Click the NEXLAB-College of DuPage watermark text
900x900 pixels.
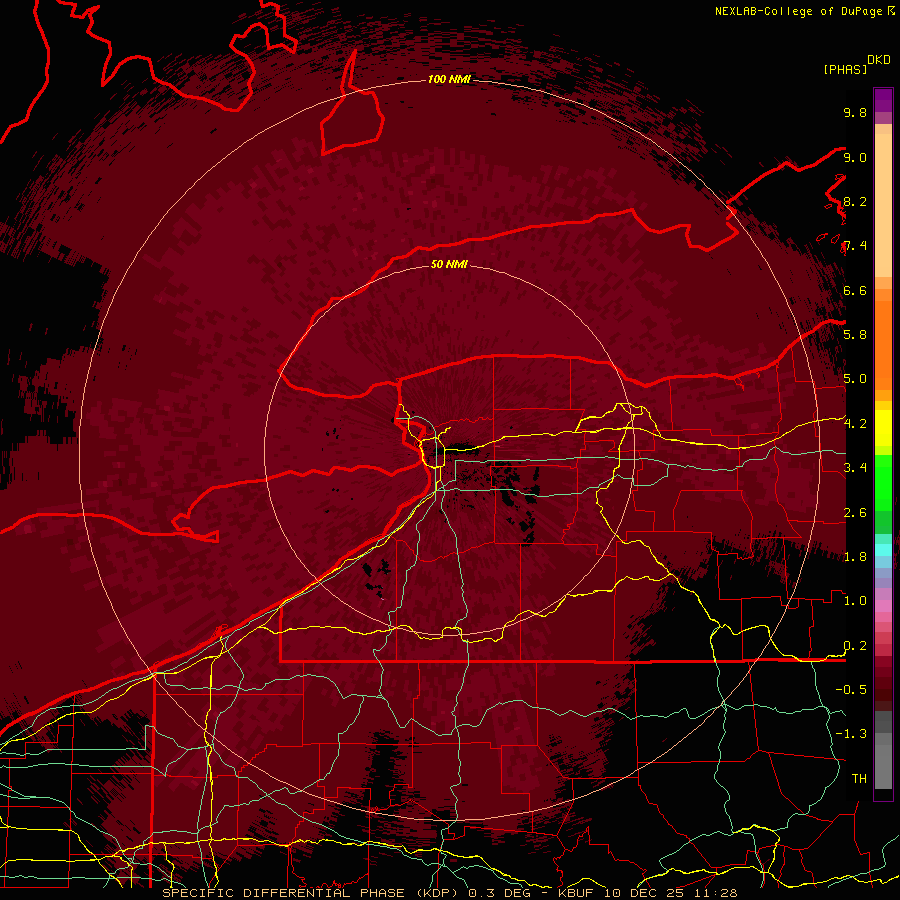(798, 11)
